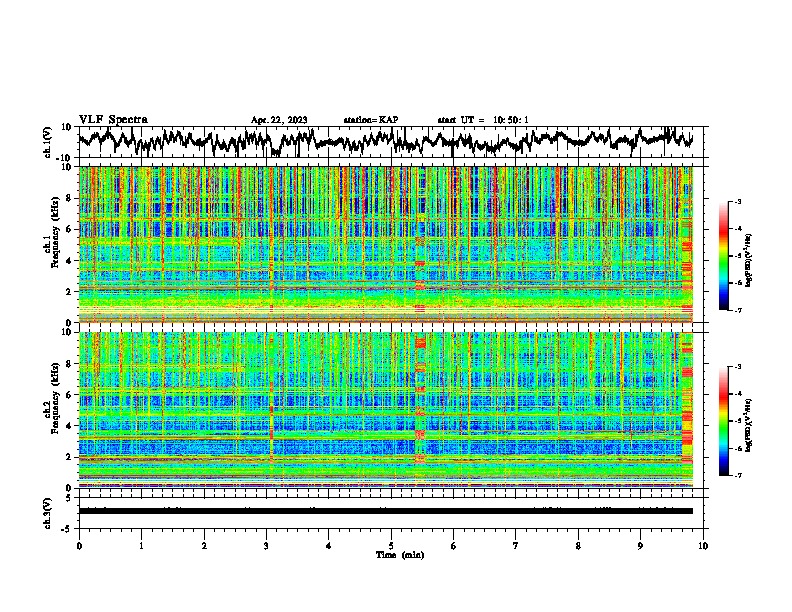The height and width of the screenshot is (612, 792).
Task: Click time axis tick label "5"
Action: pyautogui.click(x=391, y=546)
